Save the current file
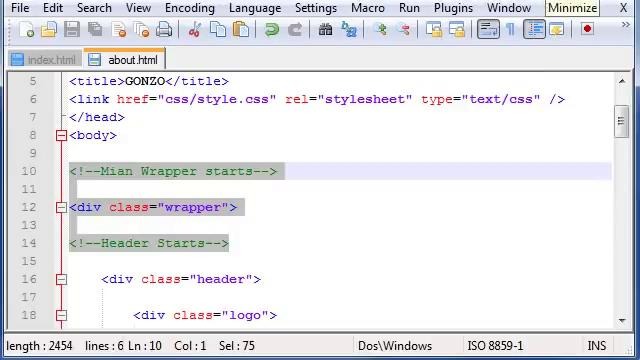The image size is (640, 360). [72, 29]
